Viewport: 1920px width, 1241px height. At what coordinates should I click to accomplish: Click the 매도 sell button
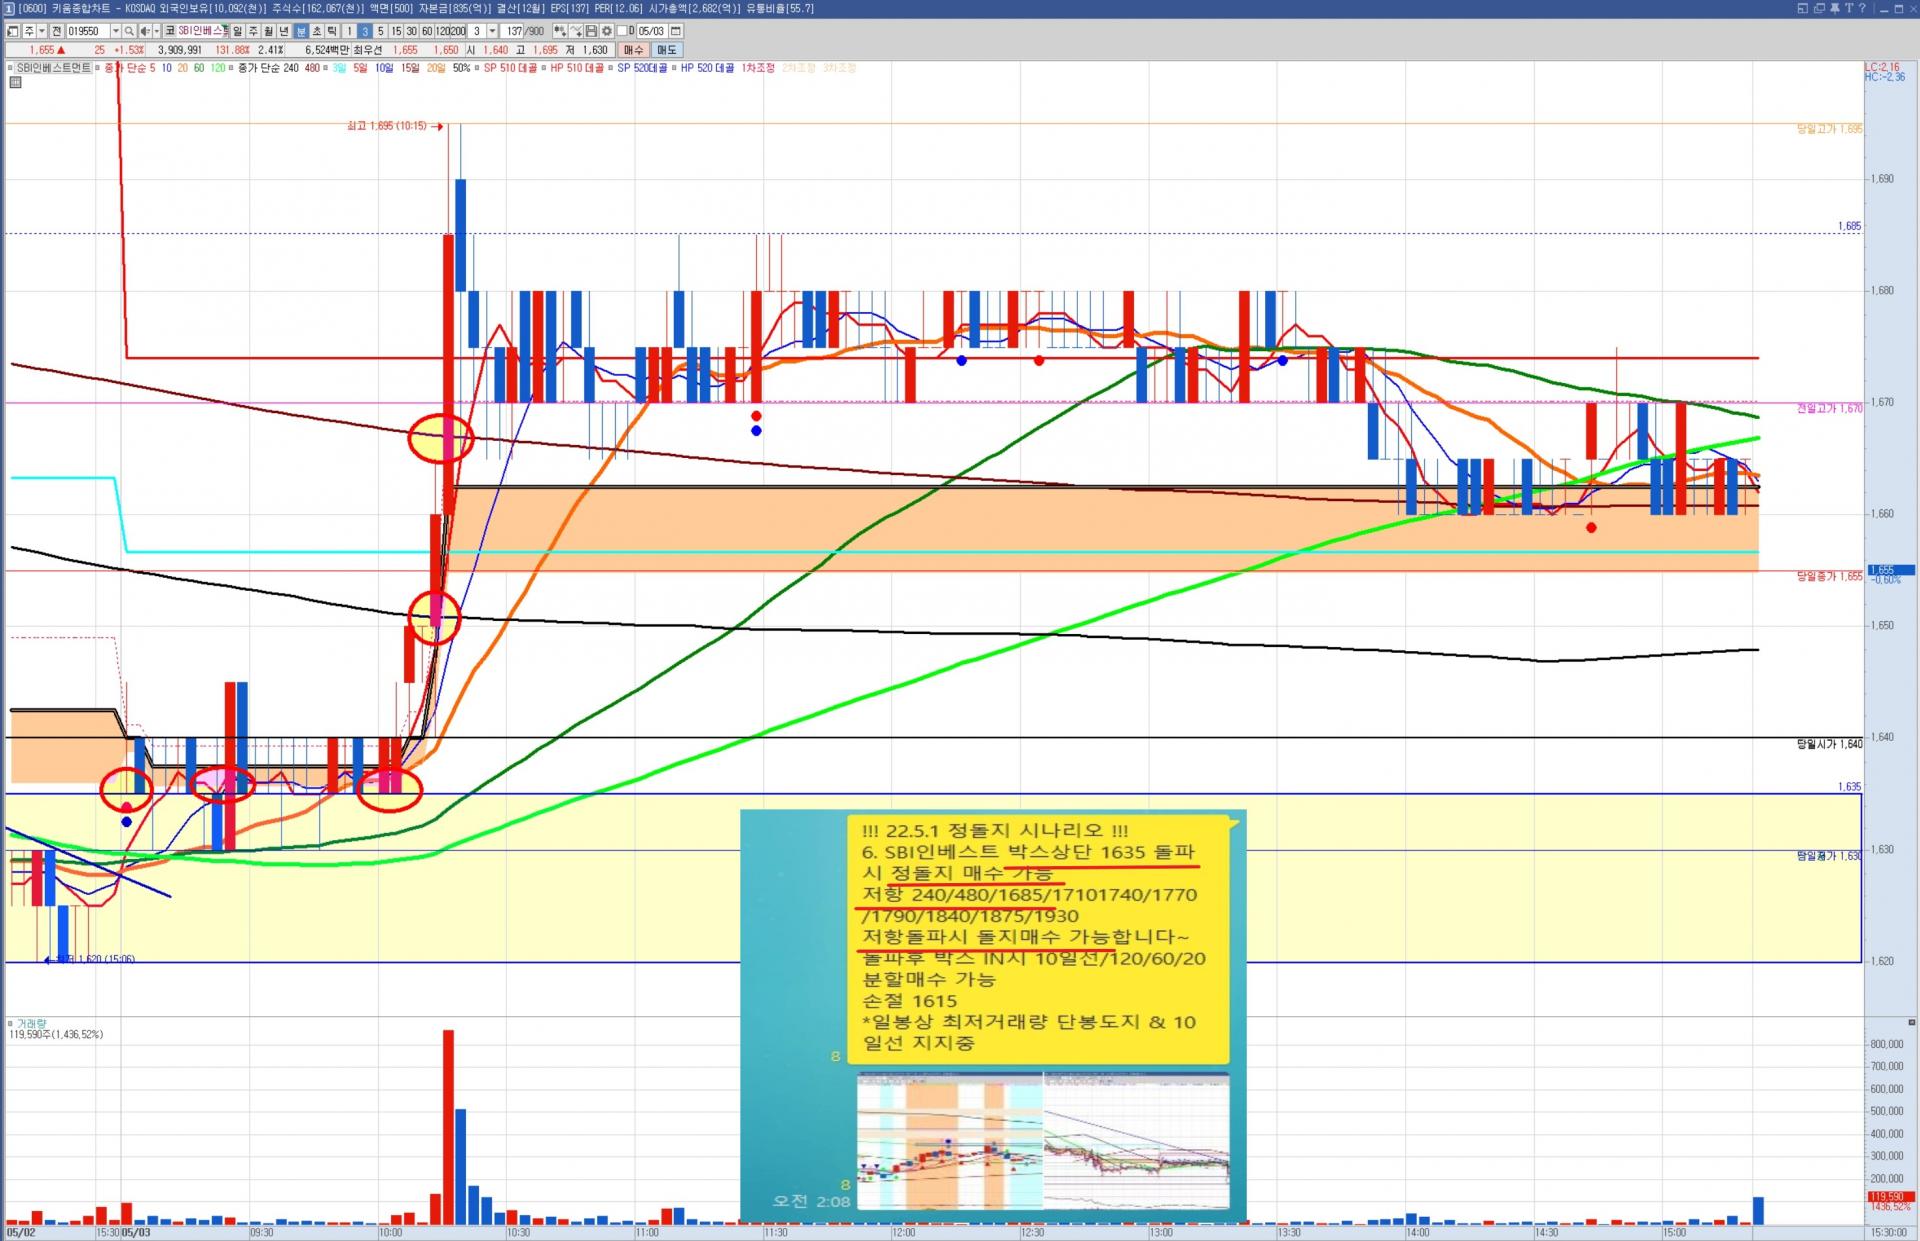click(666, 50)
